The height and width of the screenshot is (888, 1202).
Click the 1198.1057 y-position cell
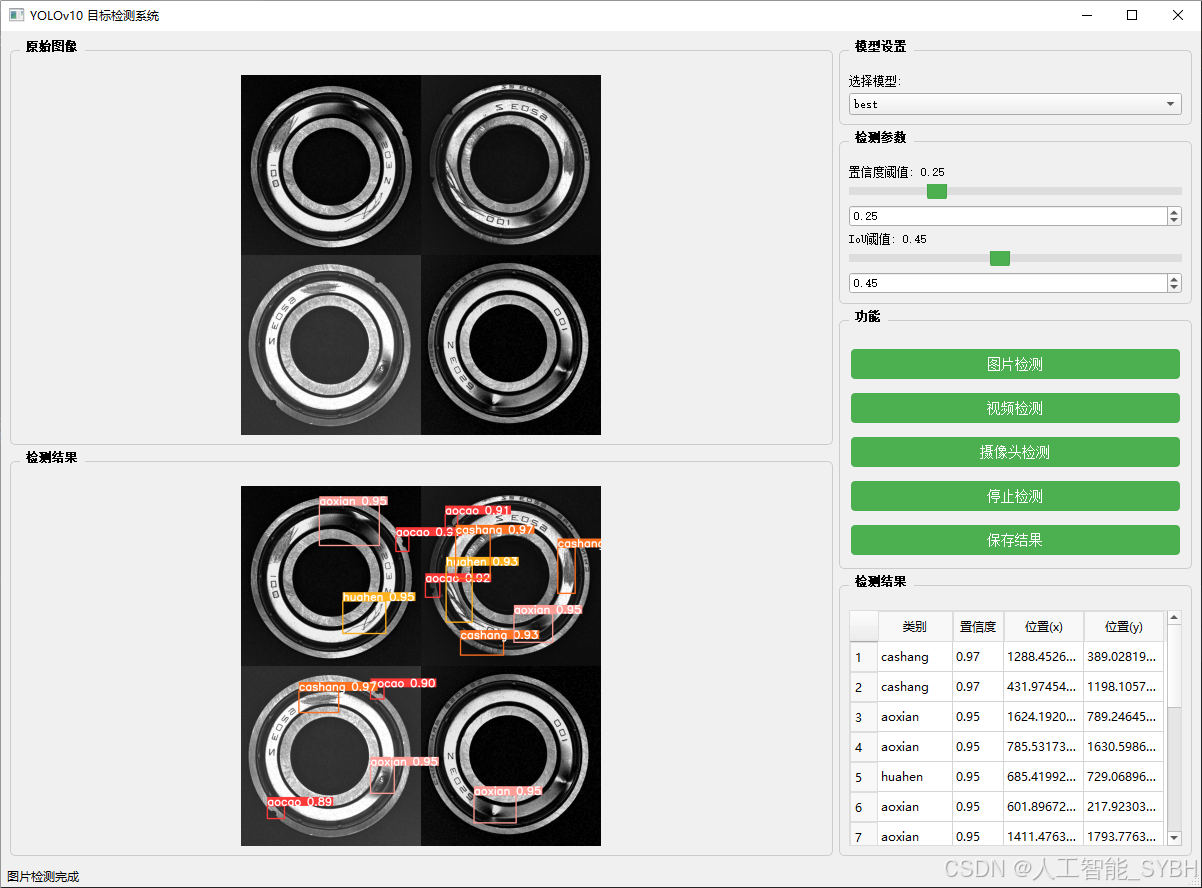(x=1123, y=687)
